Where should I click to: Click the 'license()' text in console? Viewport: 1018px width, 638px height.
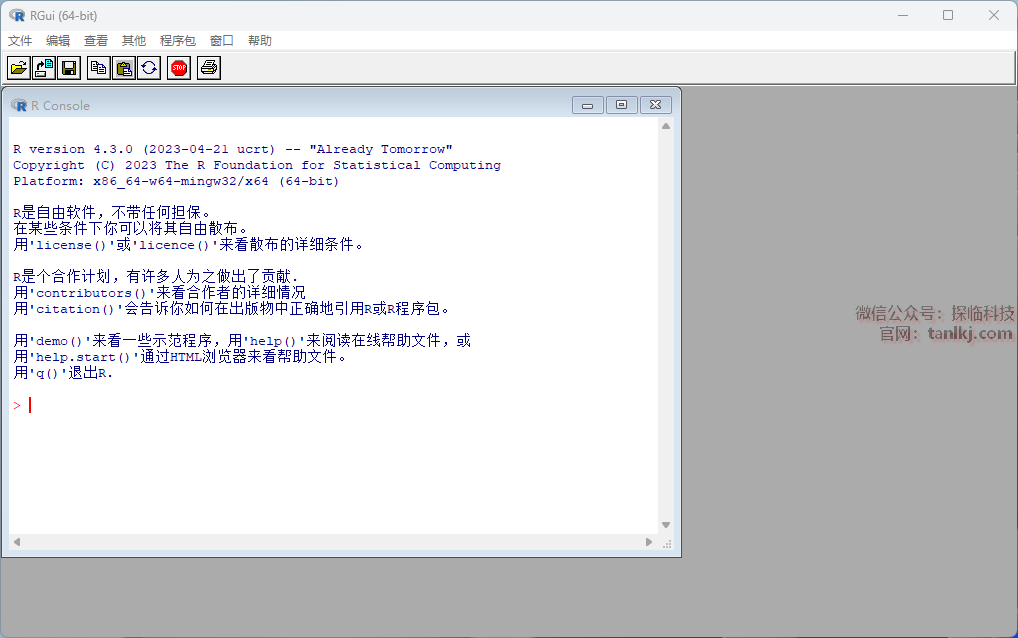[x=70, y=245]
